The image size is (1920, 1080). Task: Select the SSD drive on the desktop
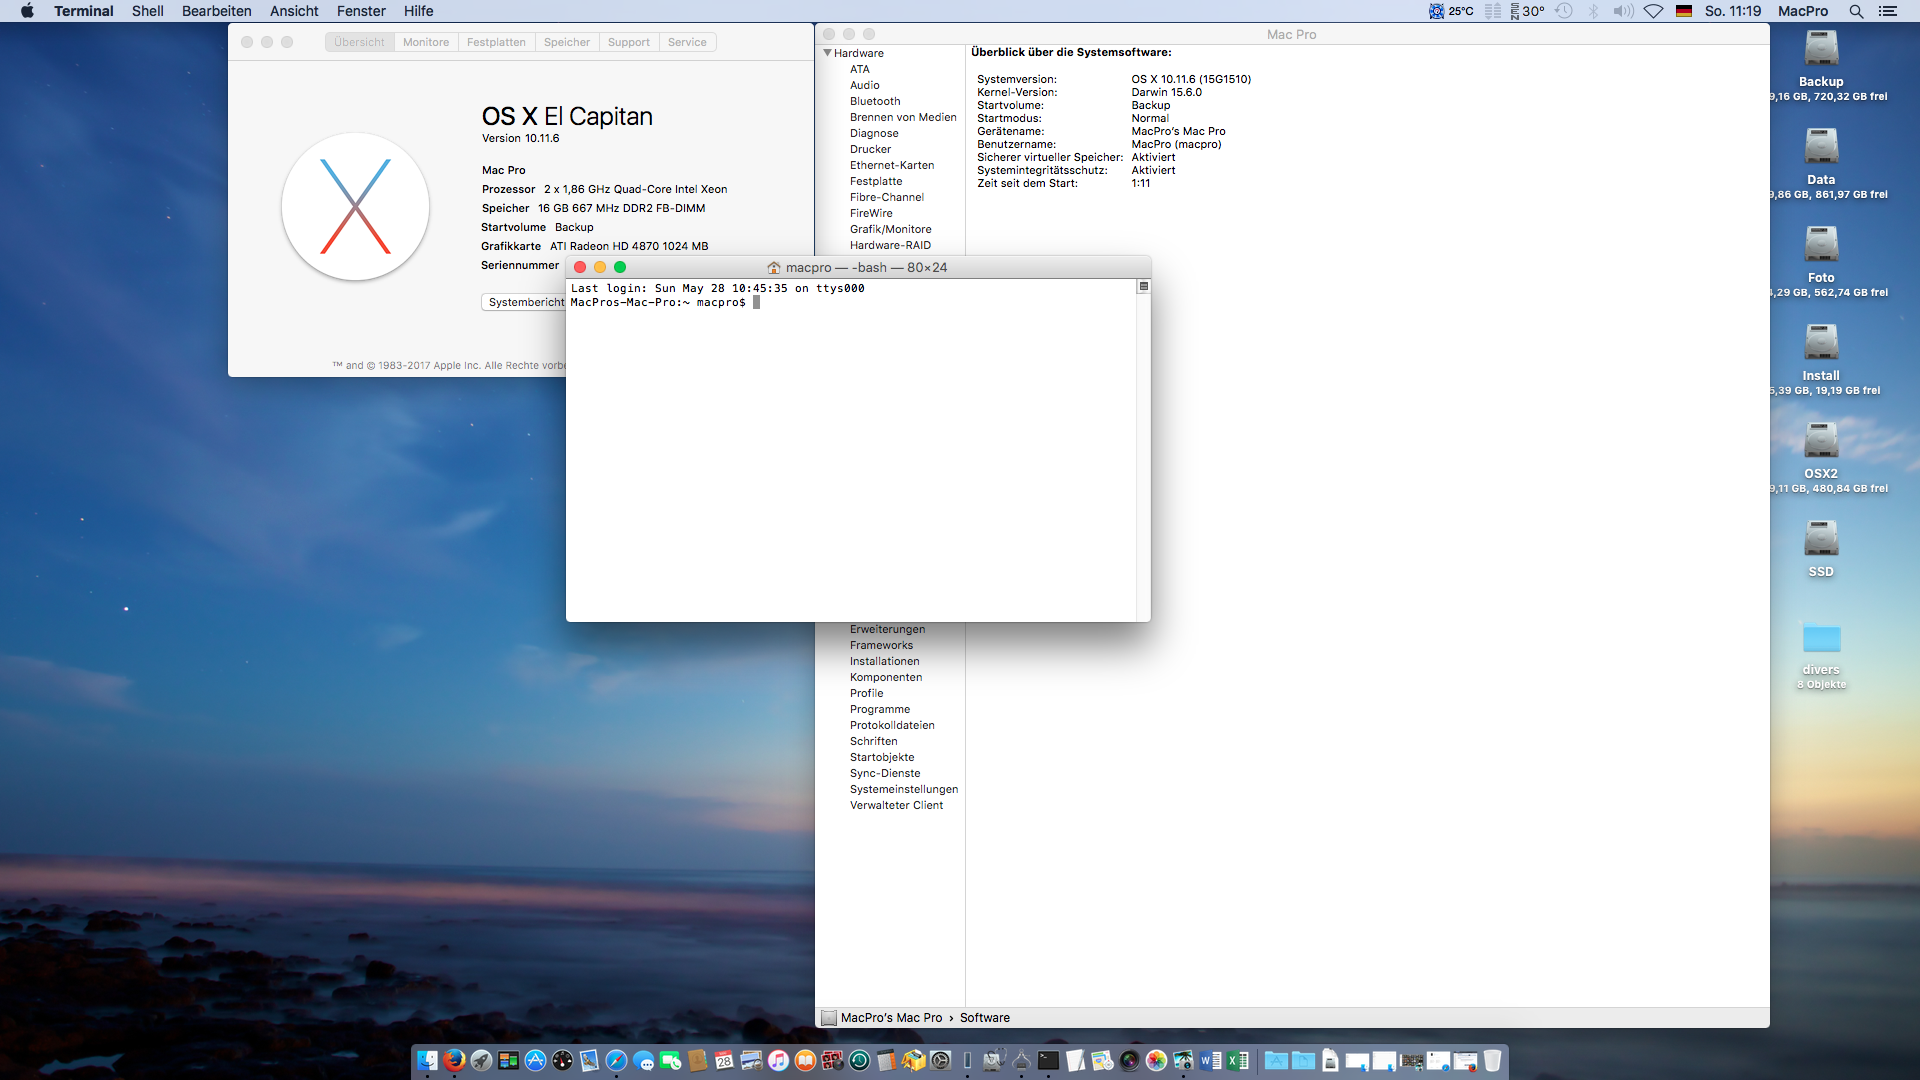point(1821,539)
